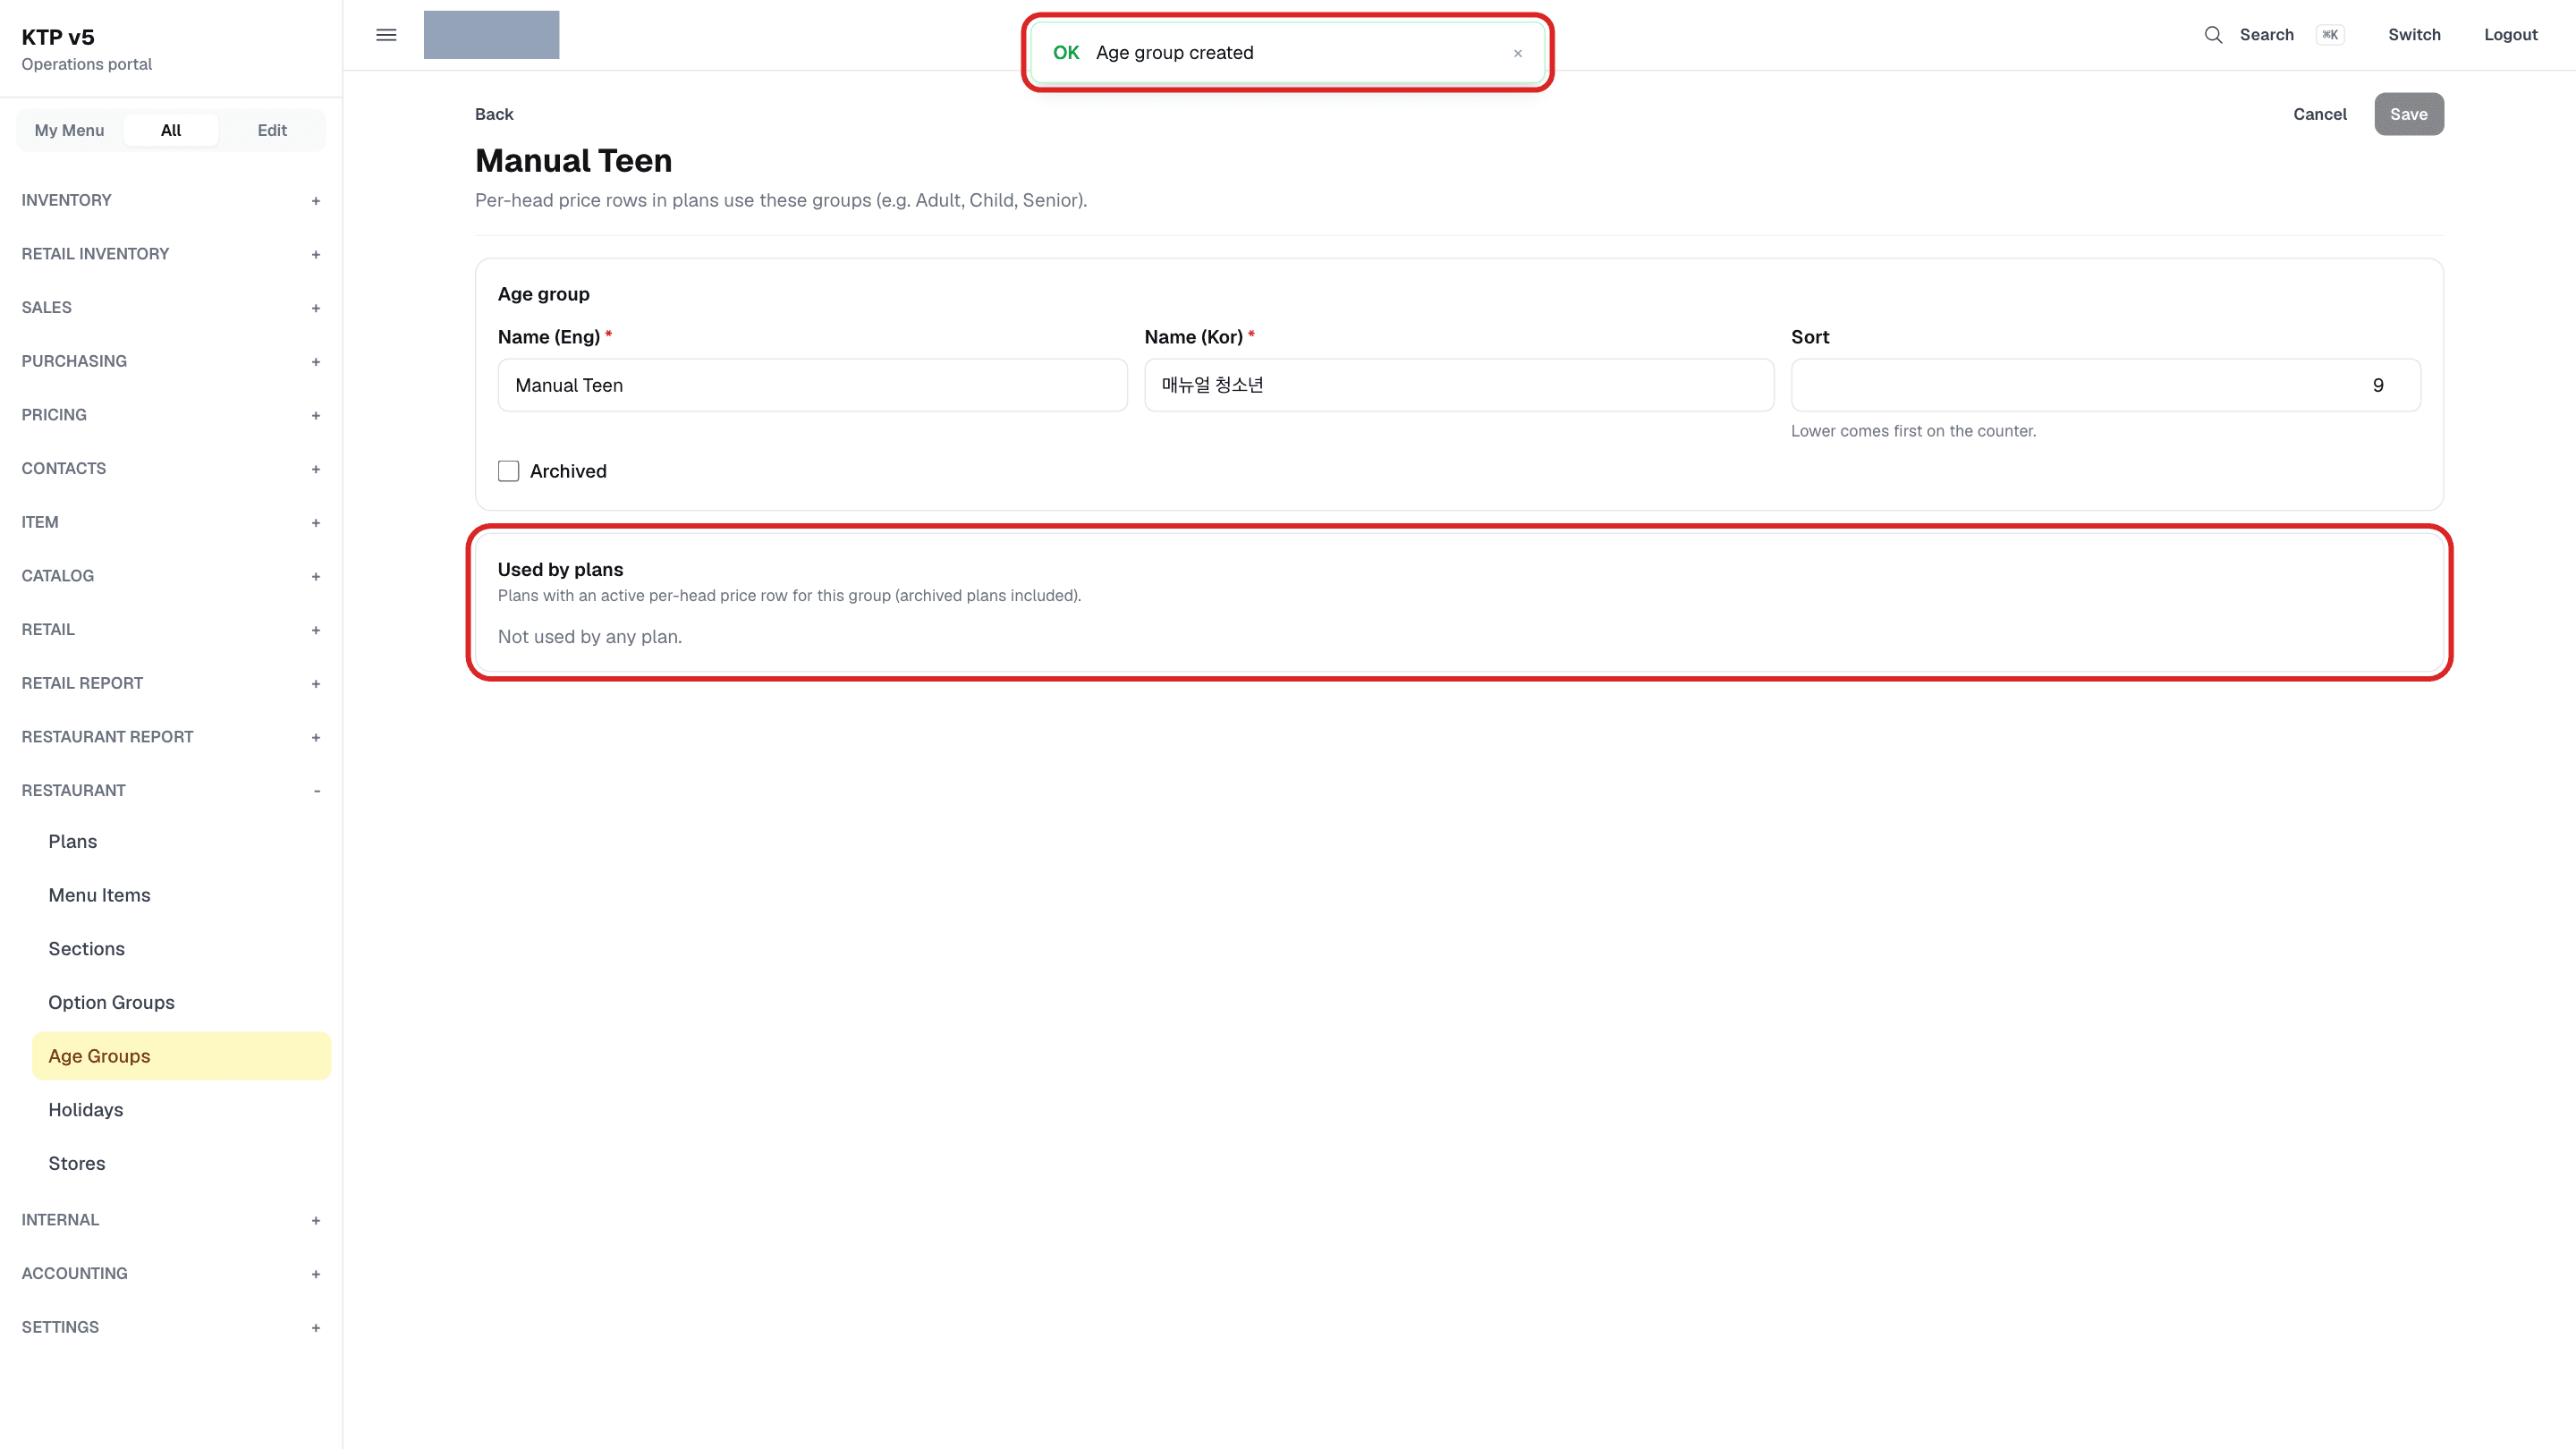Viewport: 2576px width, 1449px height.
Task: Switch to My Menu tab
Action: click(x=69, y=130)
